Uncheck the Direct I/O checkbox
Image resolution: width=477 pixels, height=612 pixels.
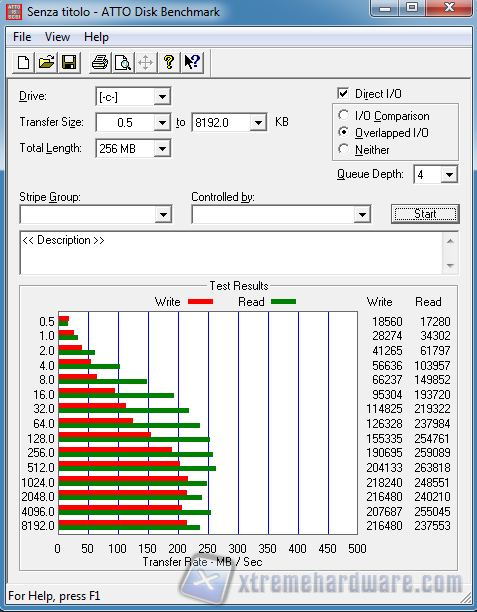tap(343, 94)
